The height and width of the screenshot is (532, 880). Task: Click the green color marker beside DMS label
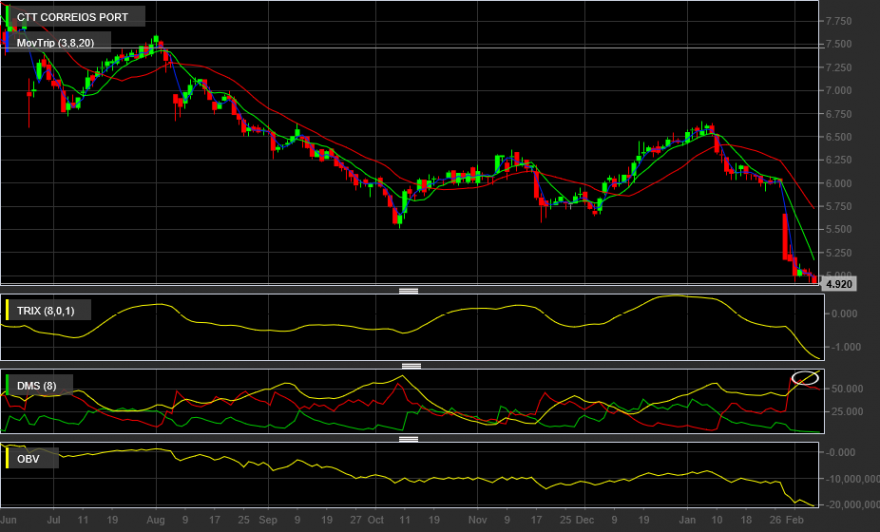click(7, 386)
